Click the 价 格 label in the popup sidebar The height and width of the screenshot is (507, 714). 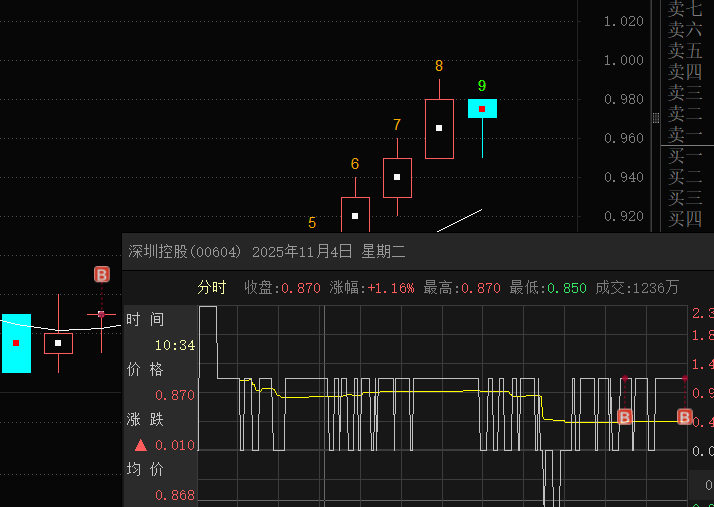145,369
